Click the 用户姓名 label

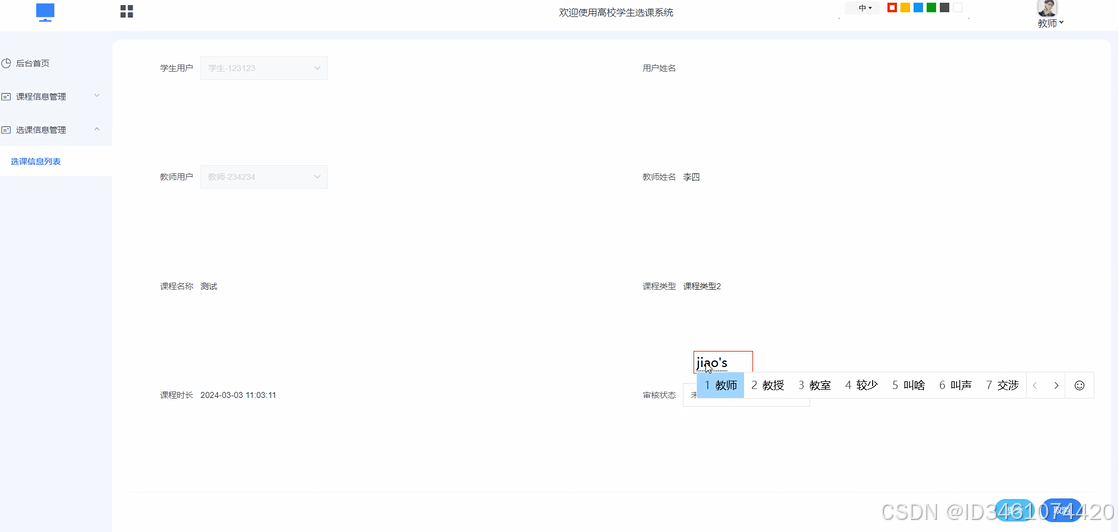point(659,68)
